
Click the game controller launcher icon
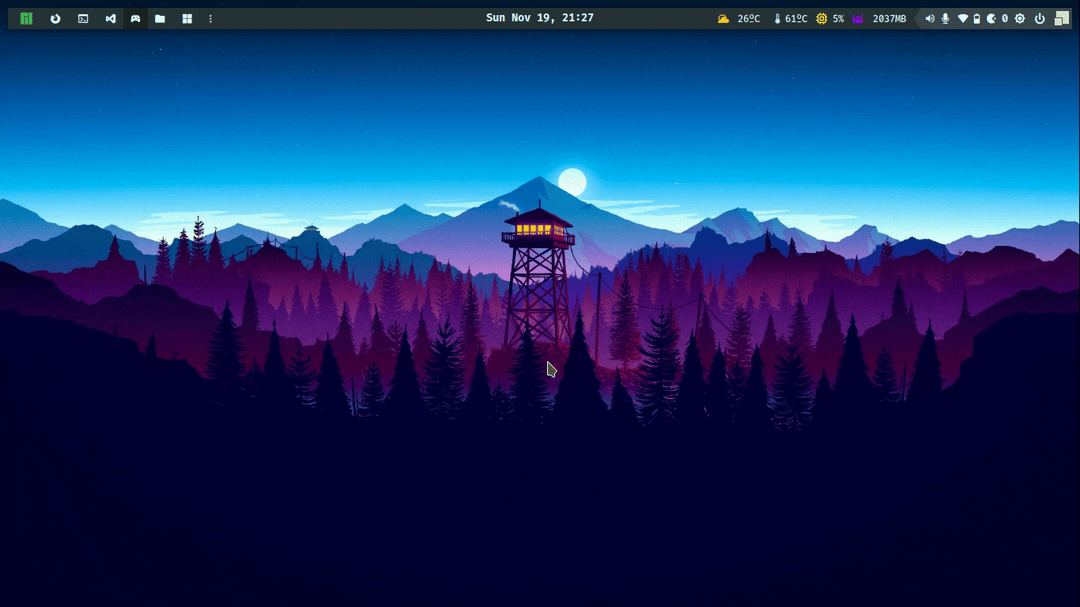click(135, 19)
